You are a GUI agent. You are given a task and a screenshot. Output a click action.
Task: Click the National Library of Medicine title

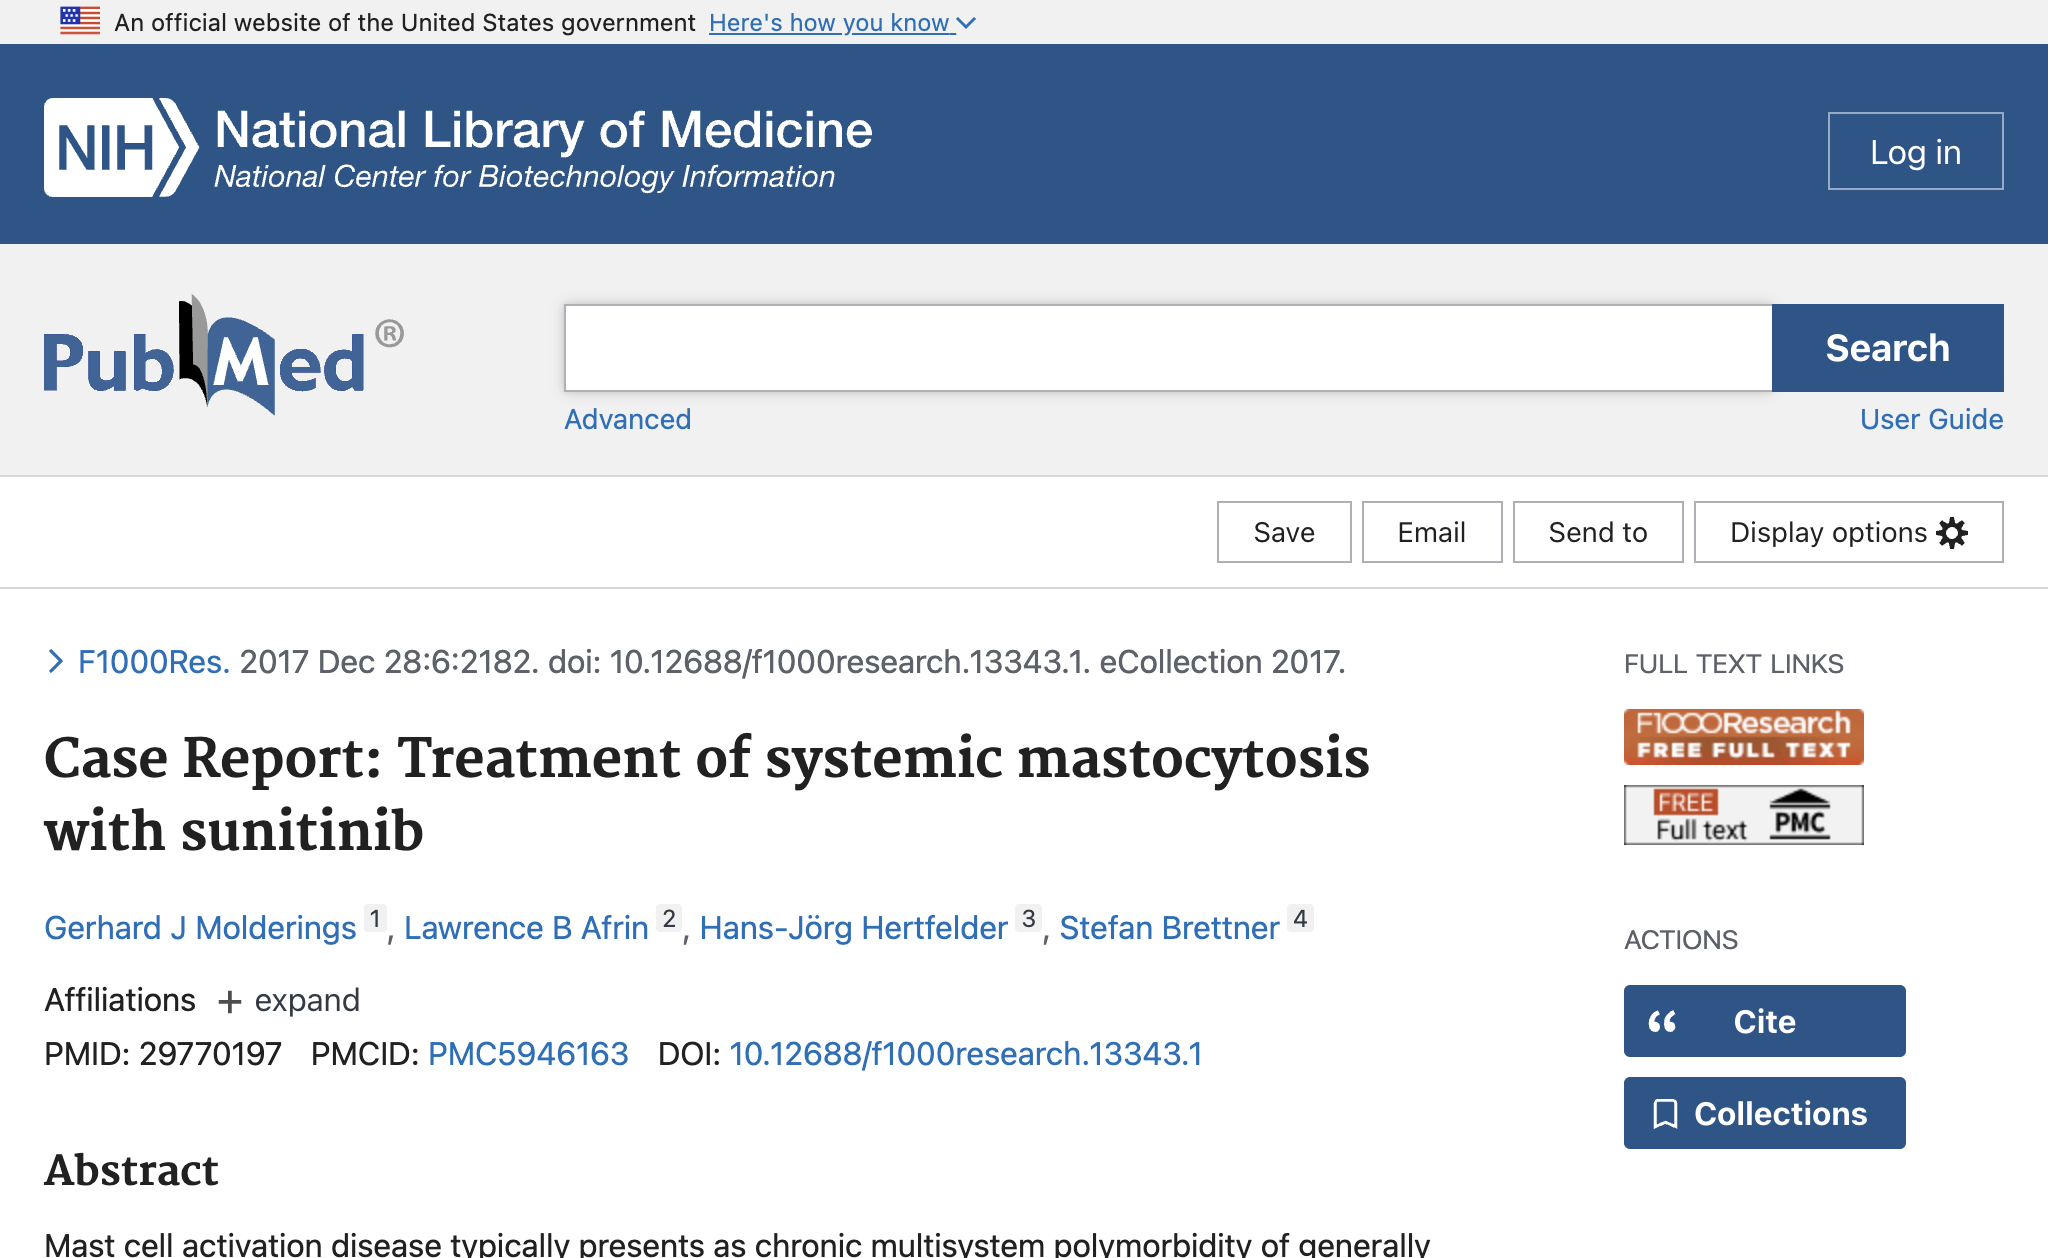coord(543,130)
